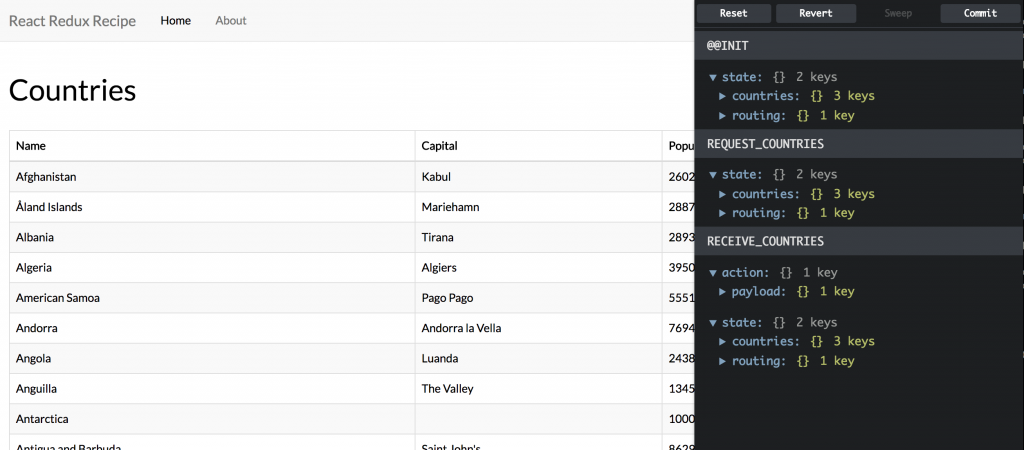The width and height of the screenshot is (1024, 450).
Task: Expand countries node under @@INIT state
Action: (x=723, y=96)
